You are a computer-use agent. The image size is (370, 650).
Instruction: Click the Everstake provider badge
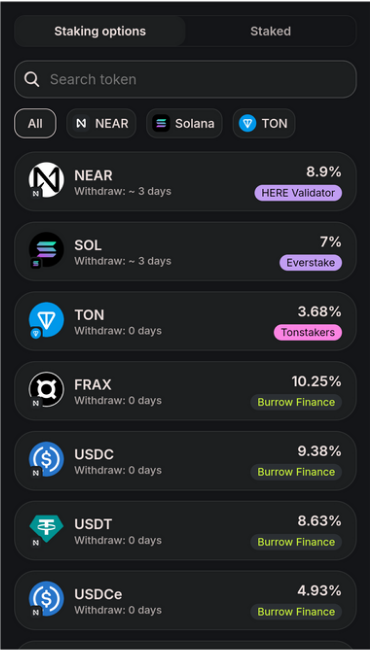tap(310, 263)
